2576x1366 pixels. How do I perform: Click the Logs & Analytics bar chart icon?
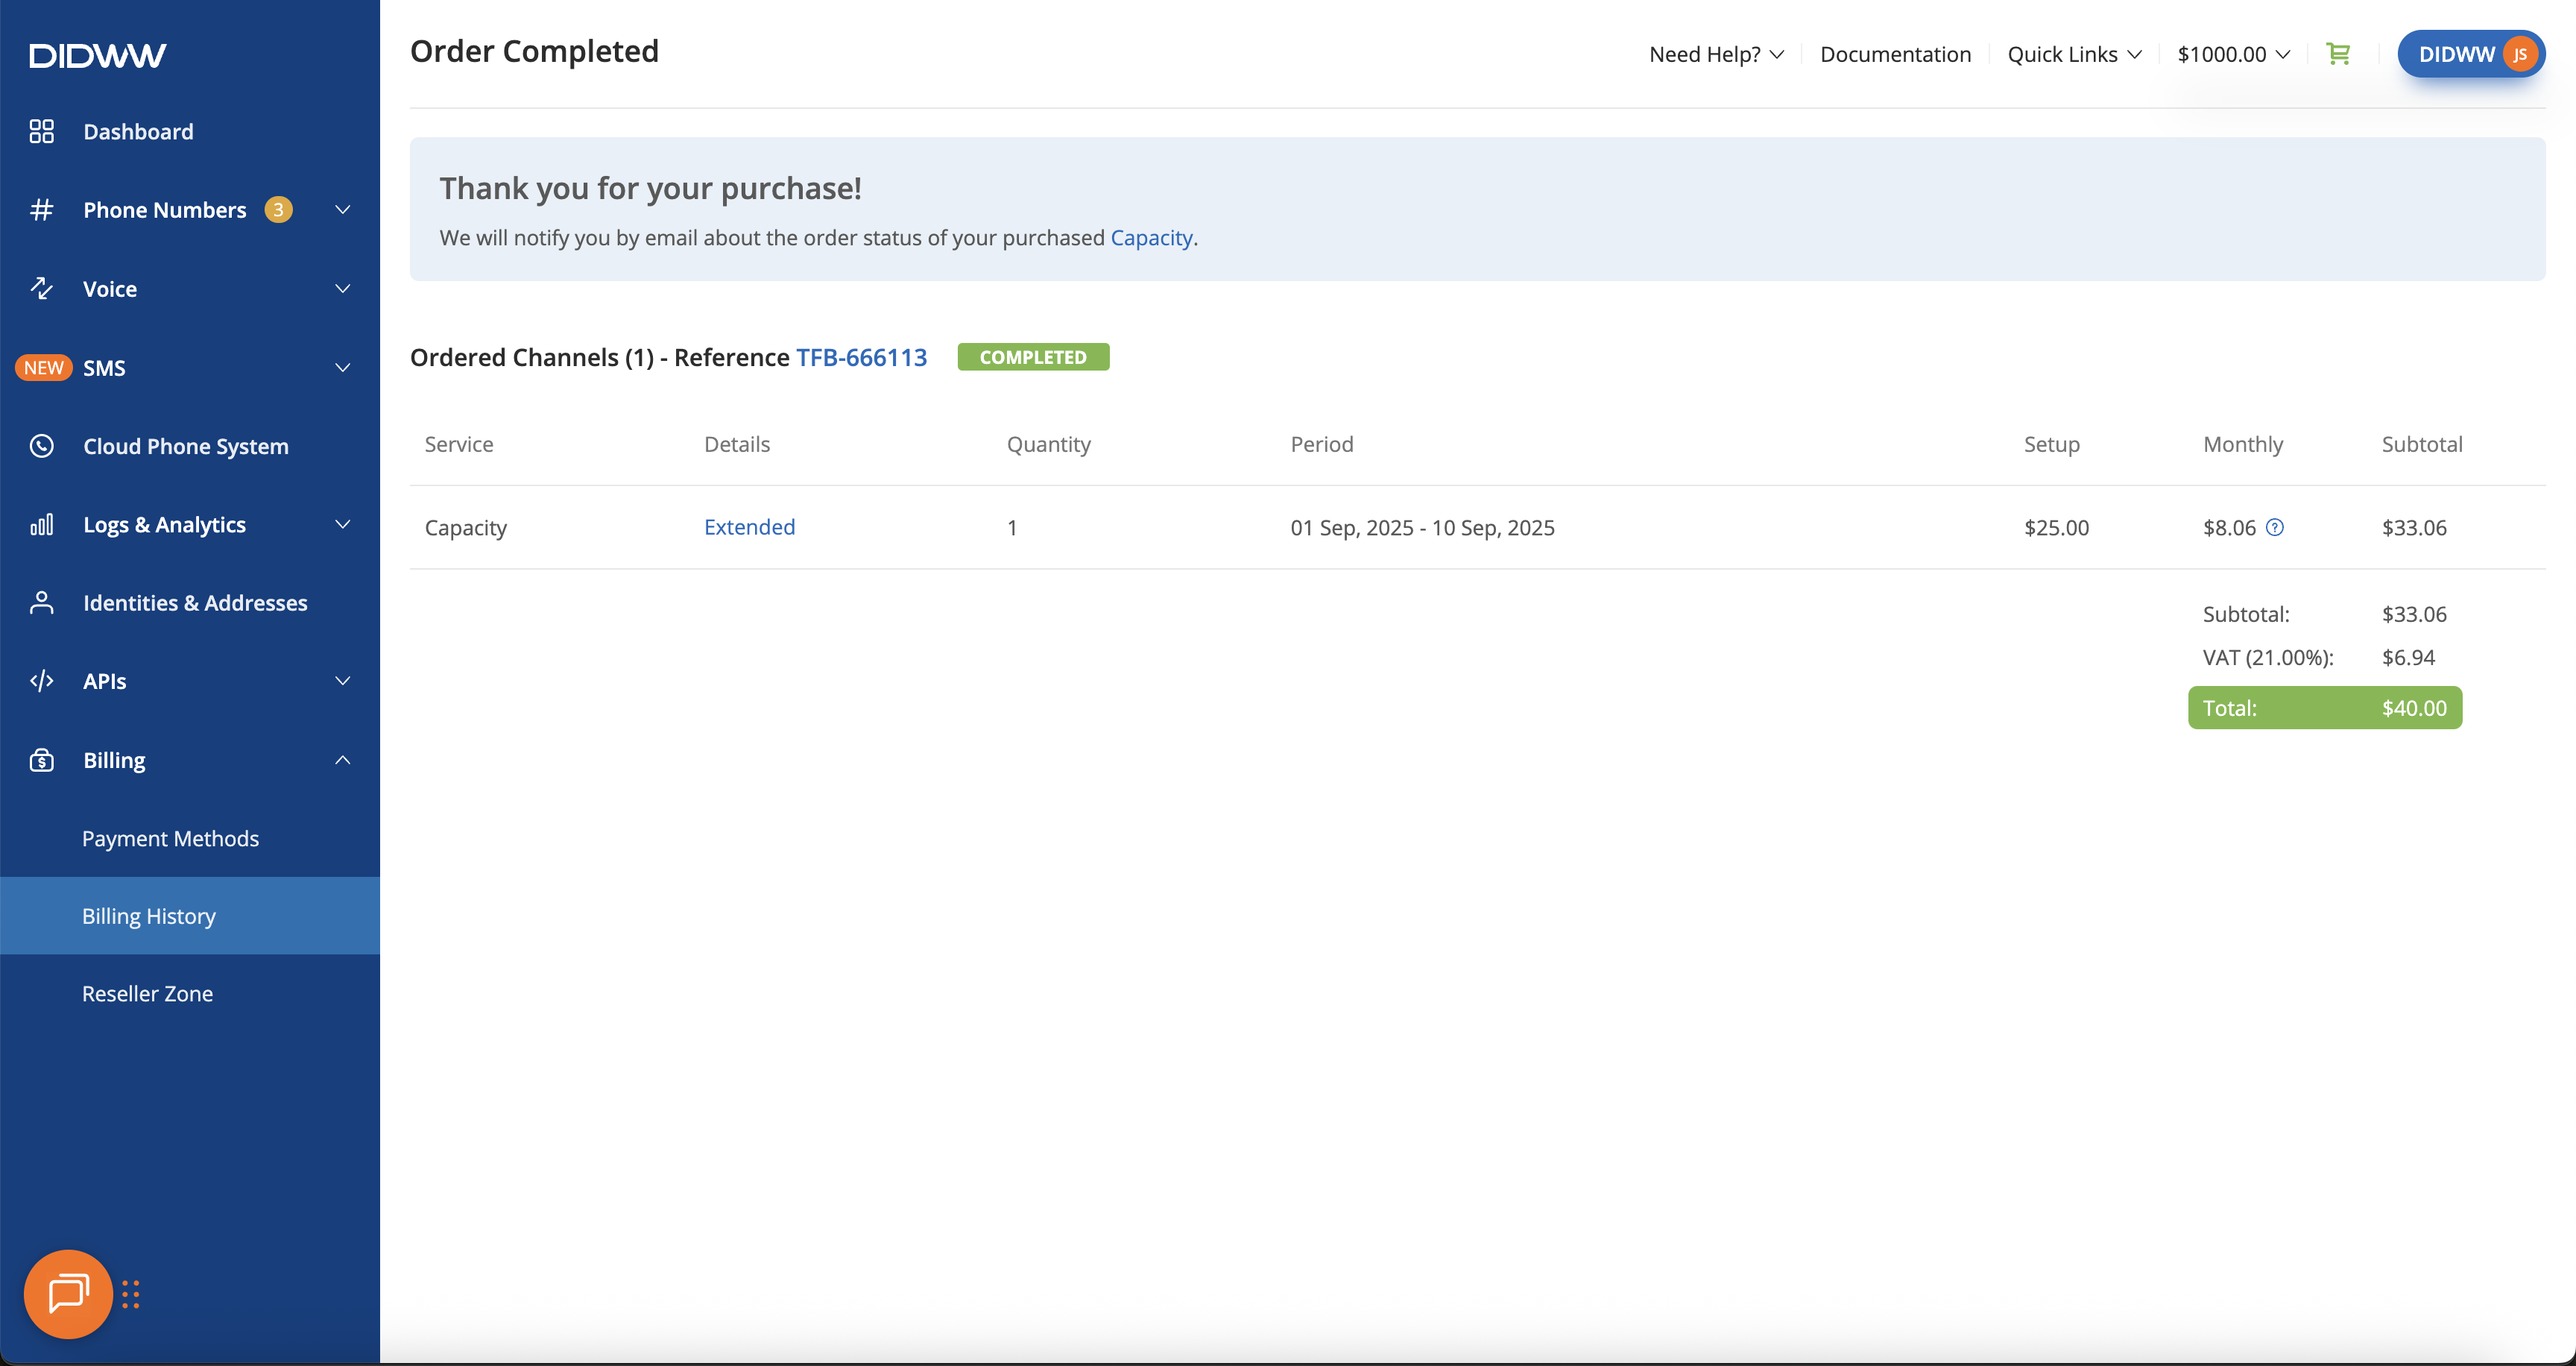click(x=41, y=524)
